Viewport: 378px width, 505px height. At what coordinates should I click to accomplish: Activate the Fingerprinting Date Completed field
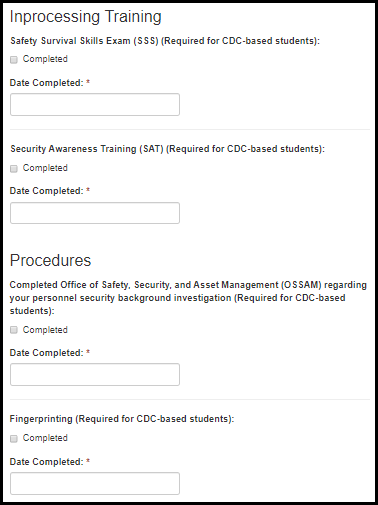pos(95,483)
